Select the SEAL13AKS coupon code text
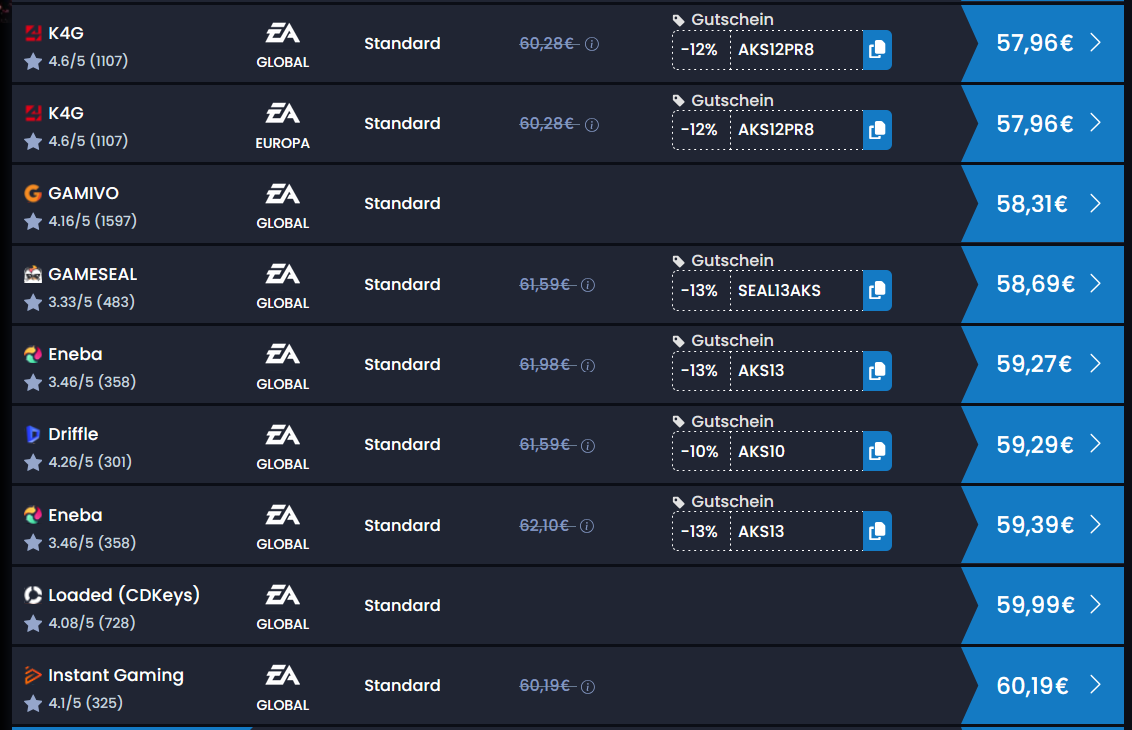 coord(779,290)
